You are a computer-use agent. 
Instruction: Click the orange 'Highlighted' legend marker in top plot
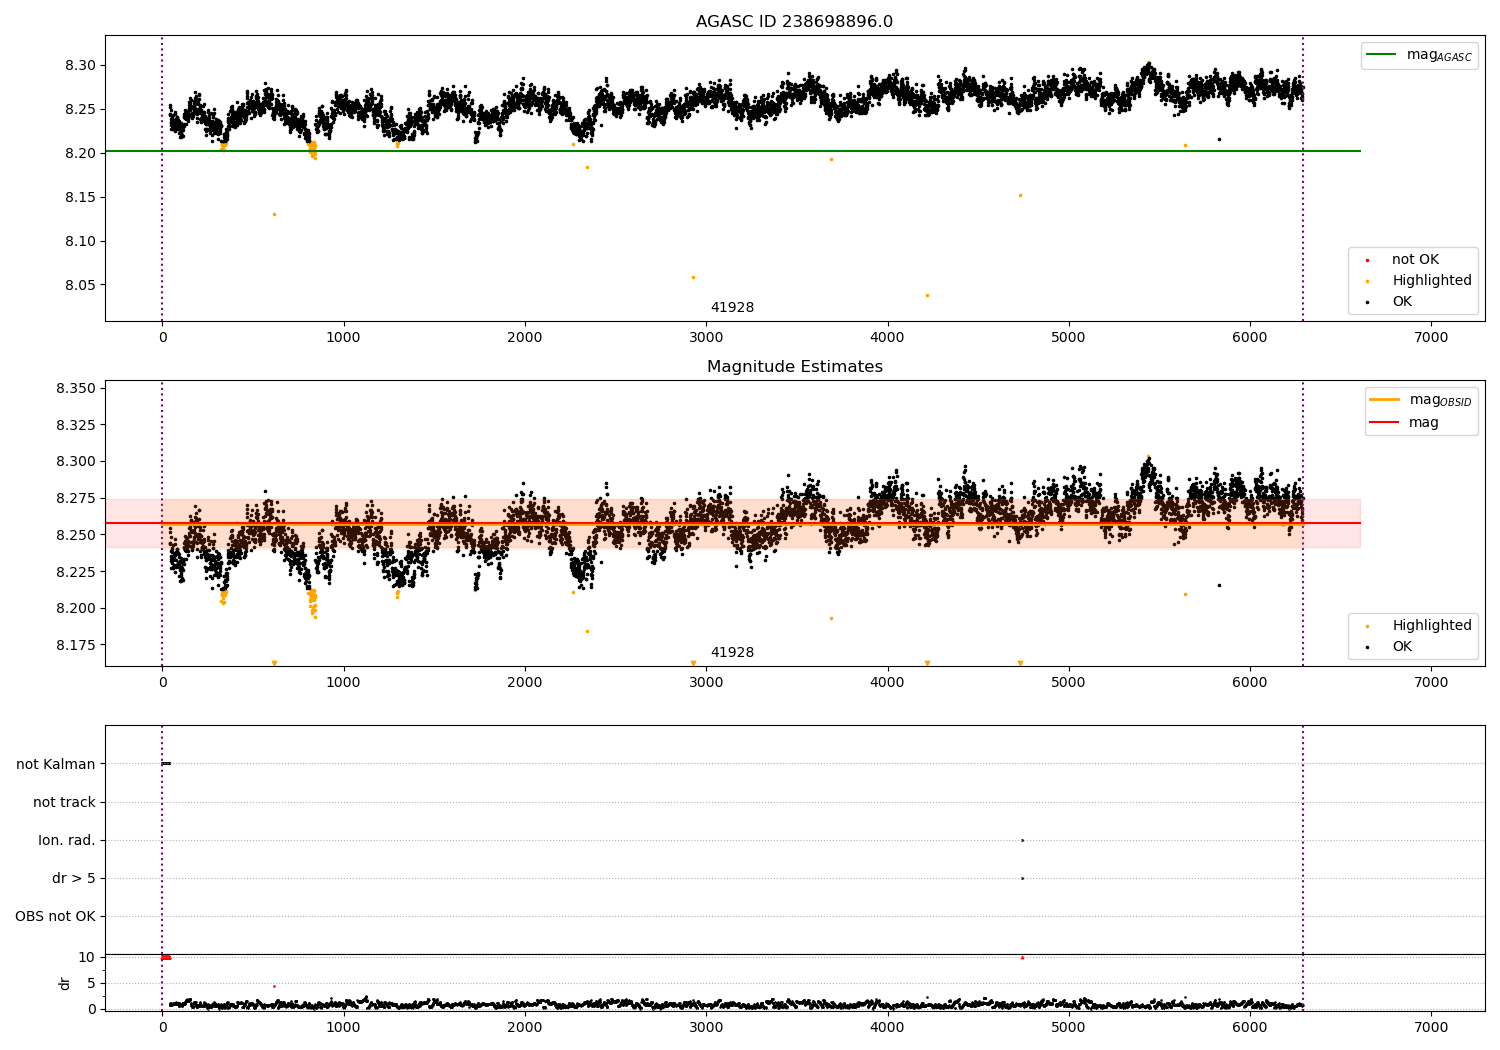pyautogui.click(x=1367, y=281)
